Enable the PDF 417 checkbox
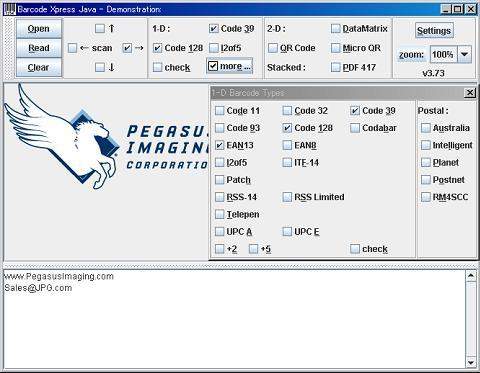The width and height of the screenshot is (480, 373). point(336,67)
